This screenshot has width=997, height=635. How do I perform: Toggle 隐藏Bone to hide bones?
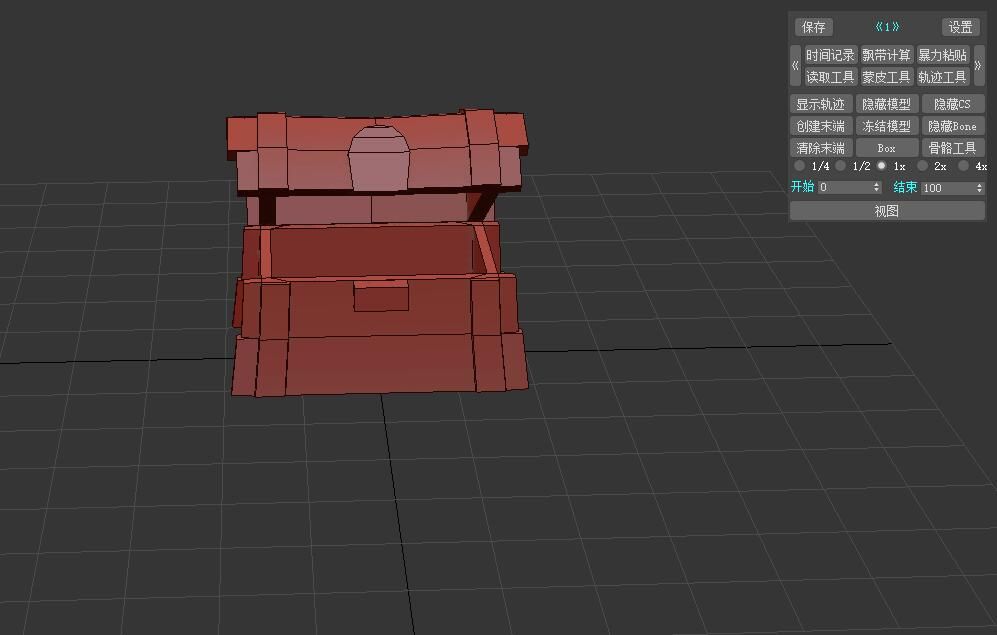pos(952,126)
